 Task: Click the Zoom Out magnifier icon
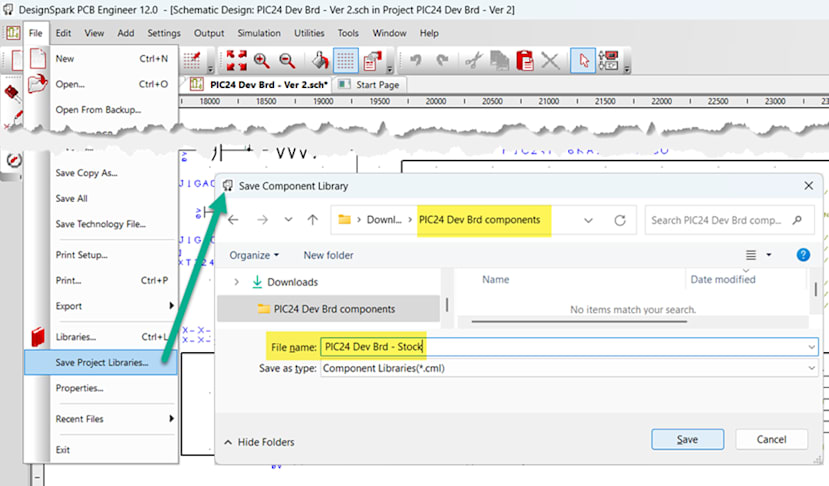pyautogui.click(x=287, y=61)
